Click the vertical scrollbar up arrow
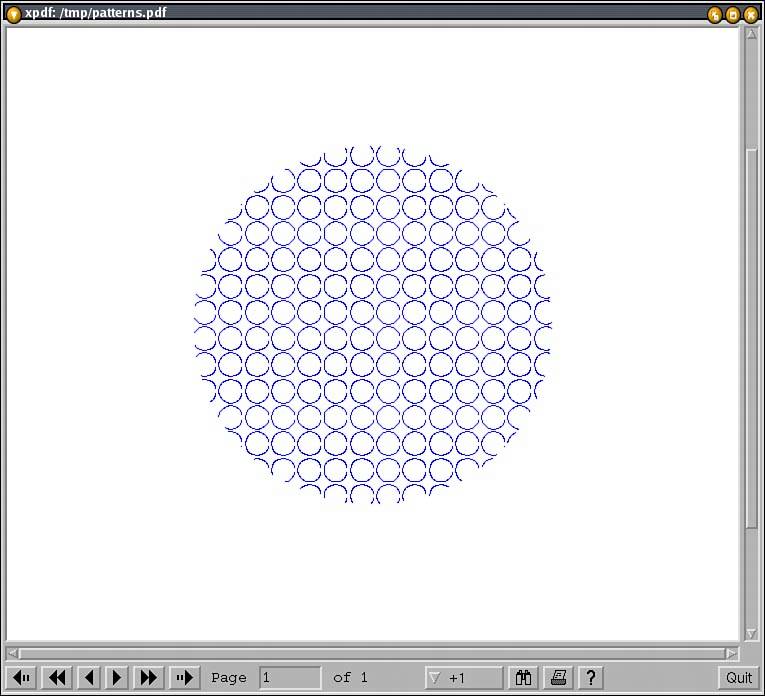The image size is (765, 696). click(751, 34)
